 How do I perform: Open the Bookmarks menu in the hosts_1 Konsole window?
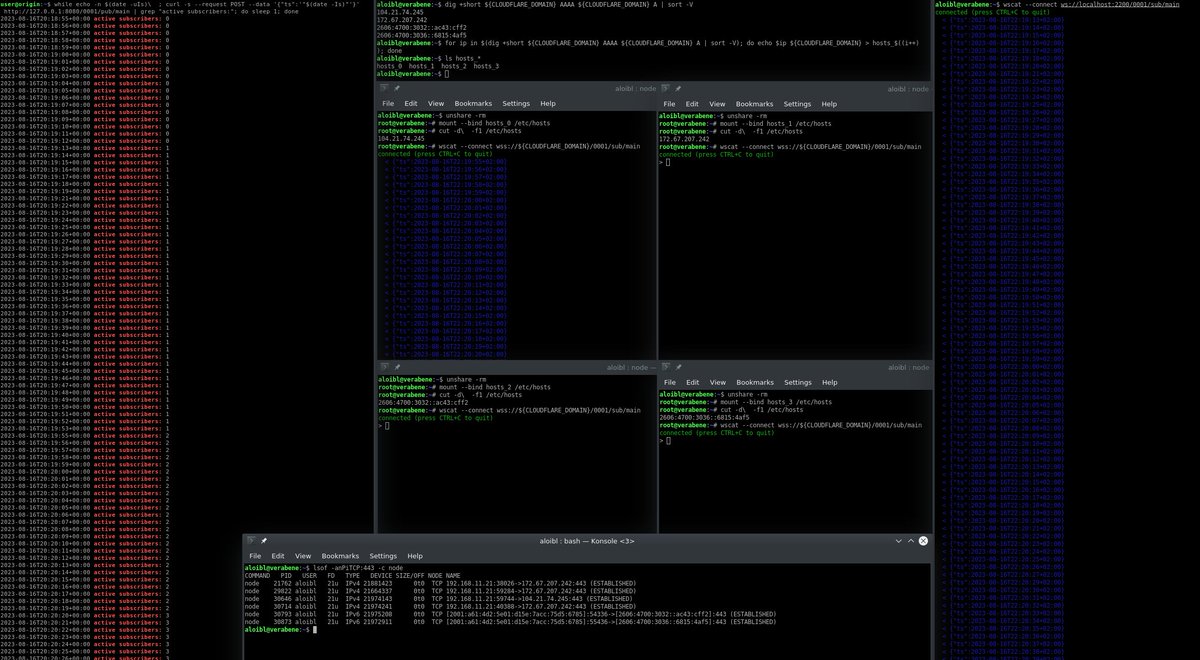[755, 103]
